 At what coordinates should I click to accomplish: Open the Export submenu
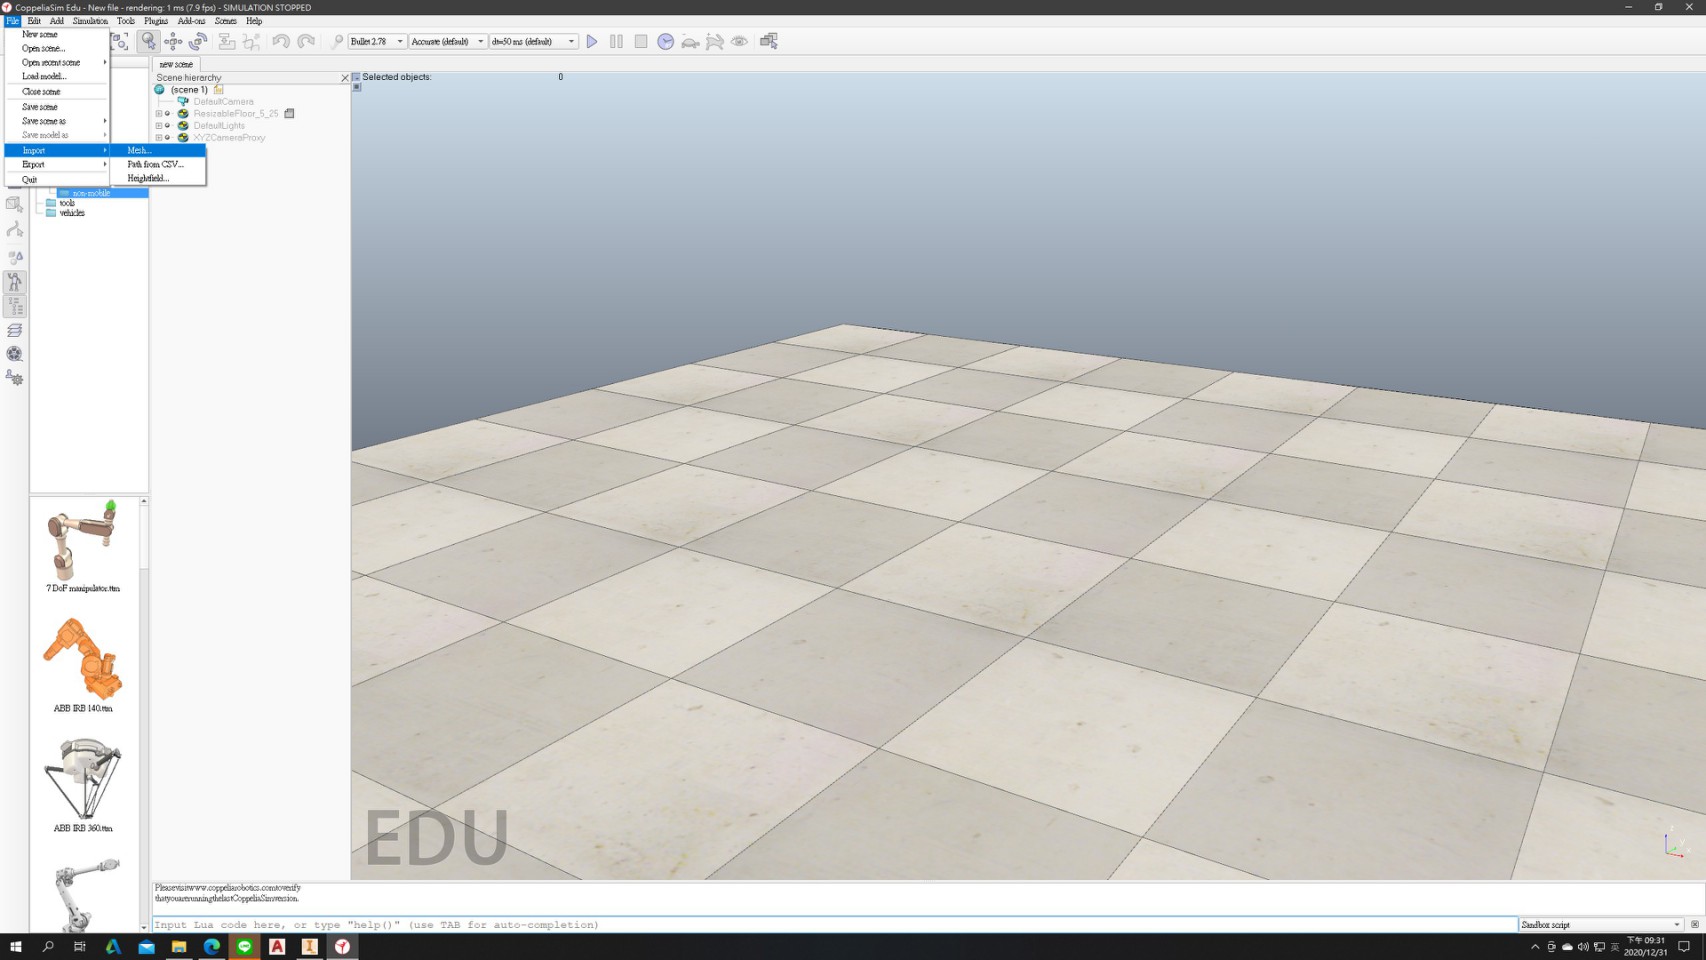point(58,164)
